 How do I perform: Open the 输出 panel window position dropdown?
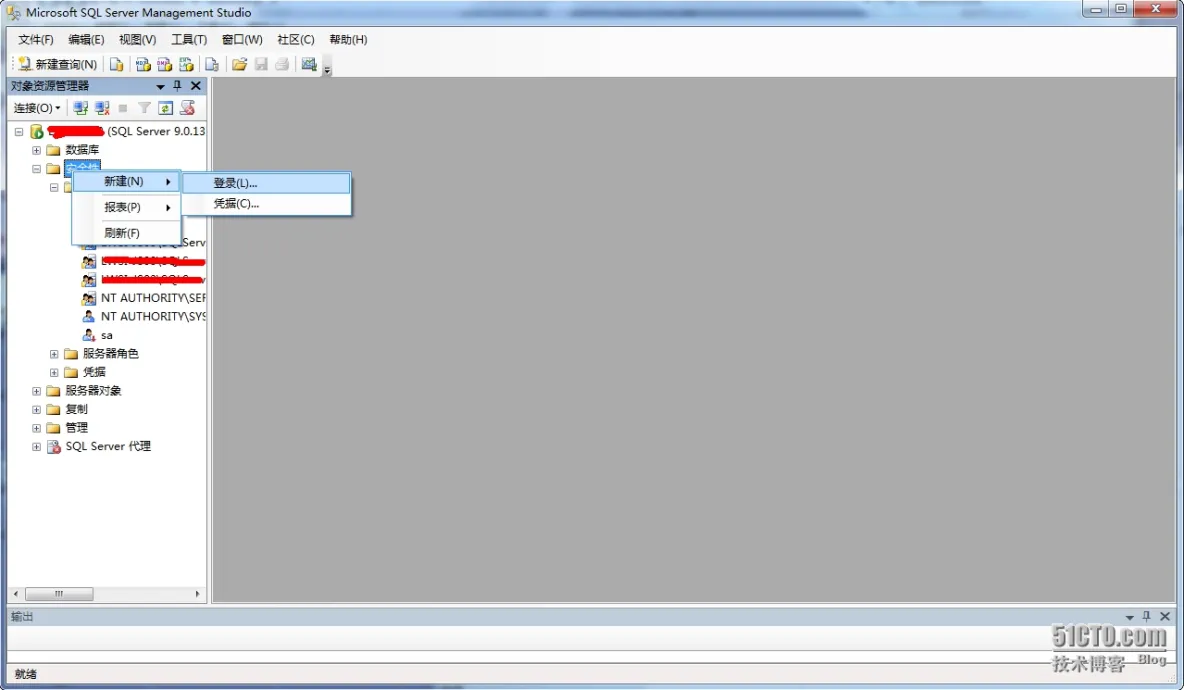pyautogui.click(x=1130, y=618)
